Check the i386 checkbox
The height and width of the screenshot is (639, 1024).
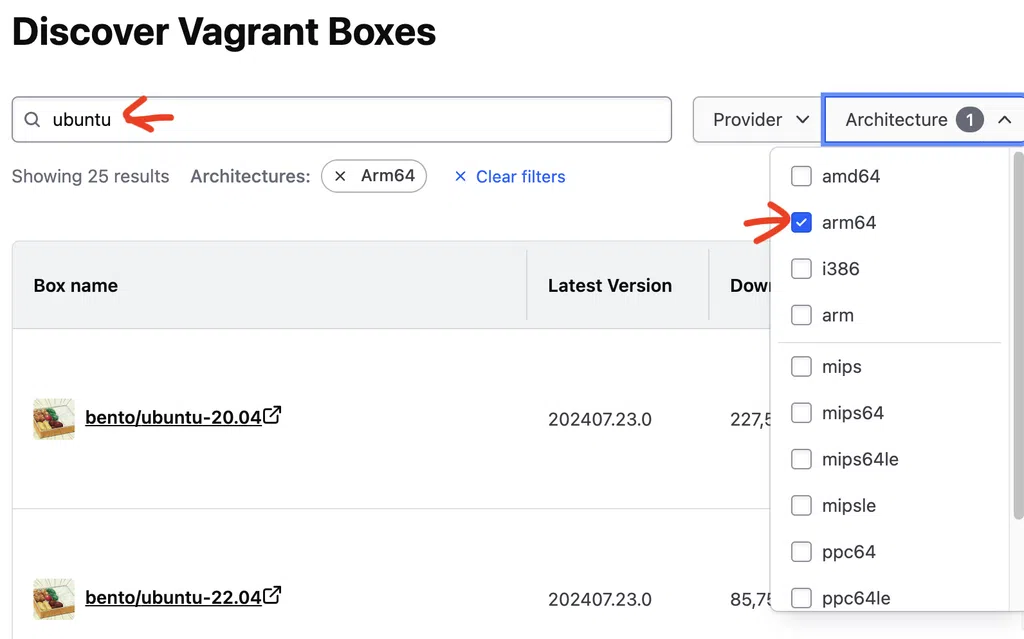click(801, 269)
